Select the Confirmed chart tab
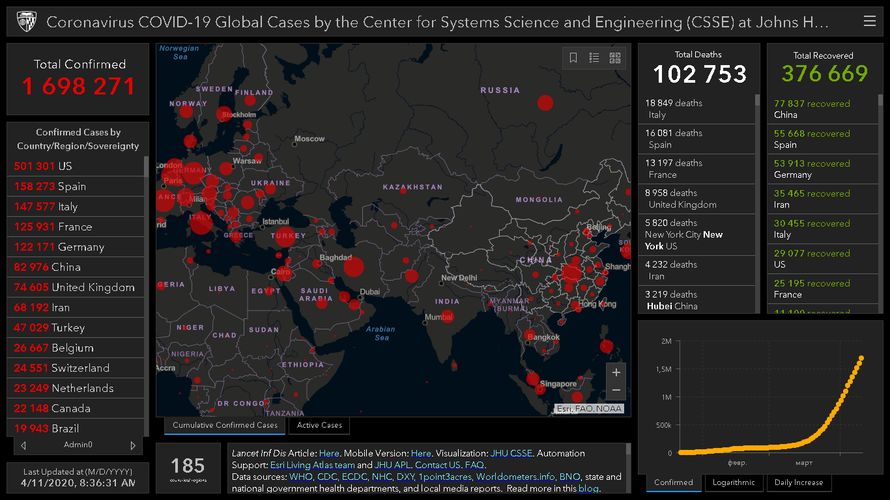 673,482
